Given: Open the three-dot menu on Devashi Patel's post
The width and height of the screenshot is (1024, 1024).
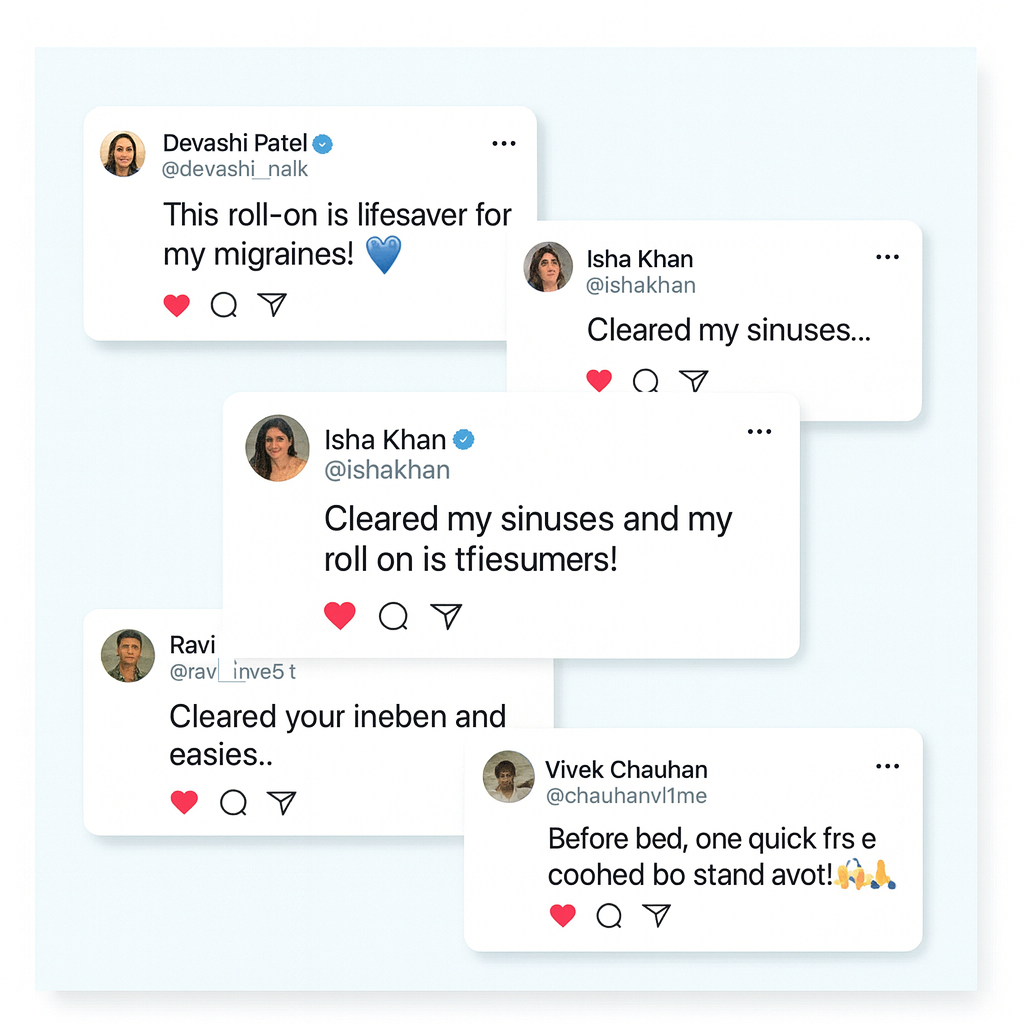Looking at the screenshot, I should click(504, 144).
